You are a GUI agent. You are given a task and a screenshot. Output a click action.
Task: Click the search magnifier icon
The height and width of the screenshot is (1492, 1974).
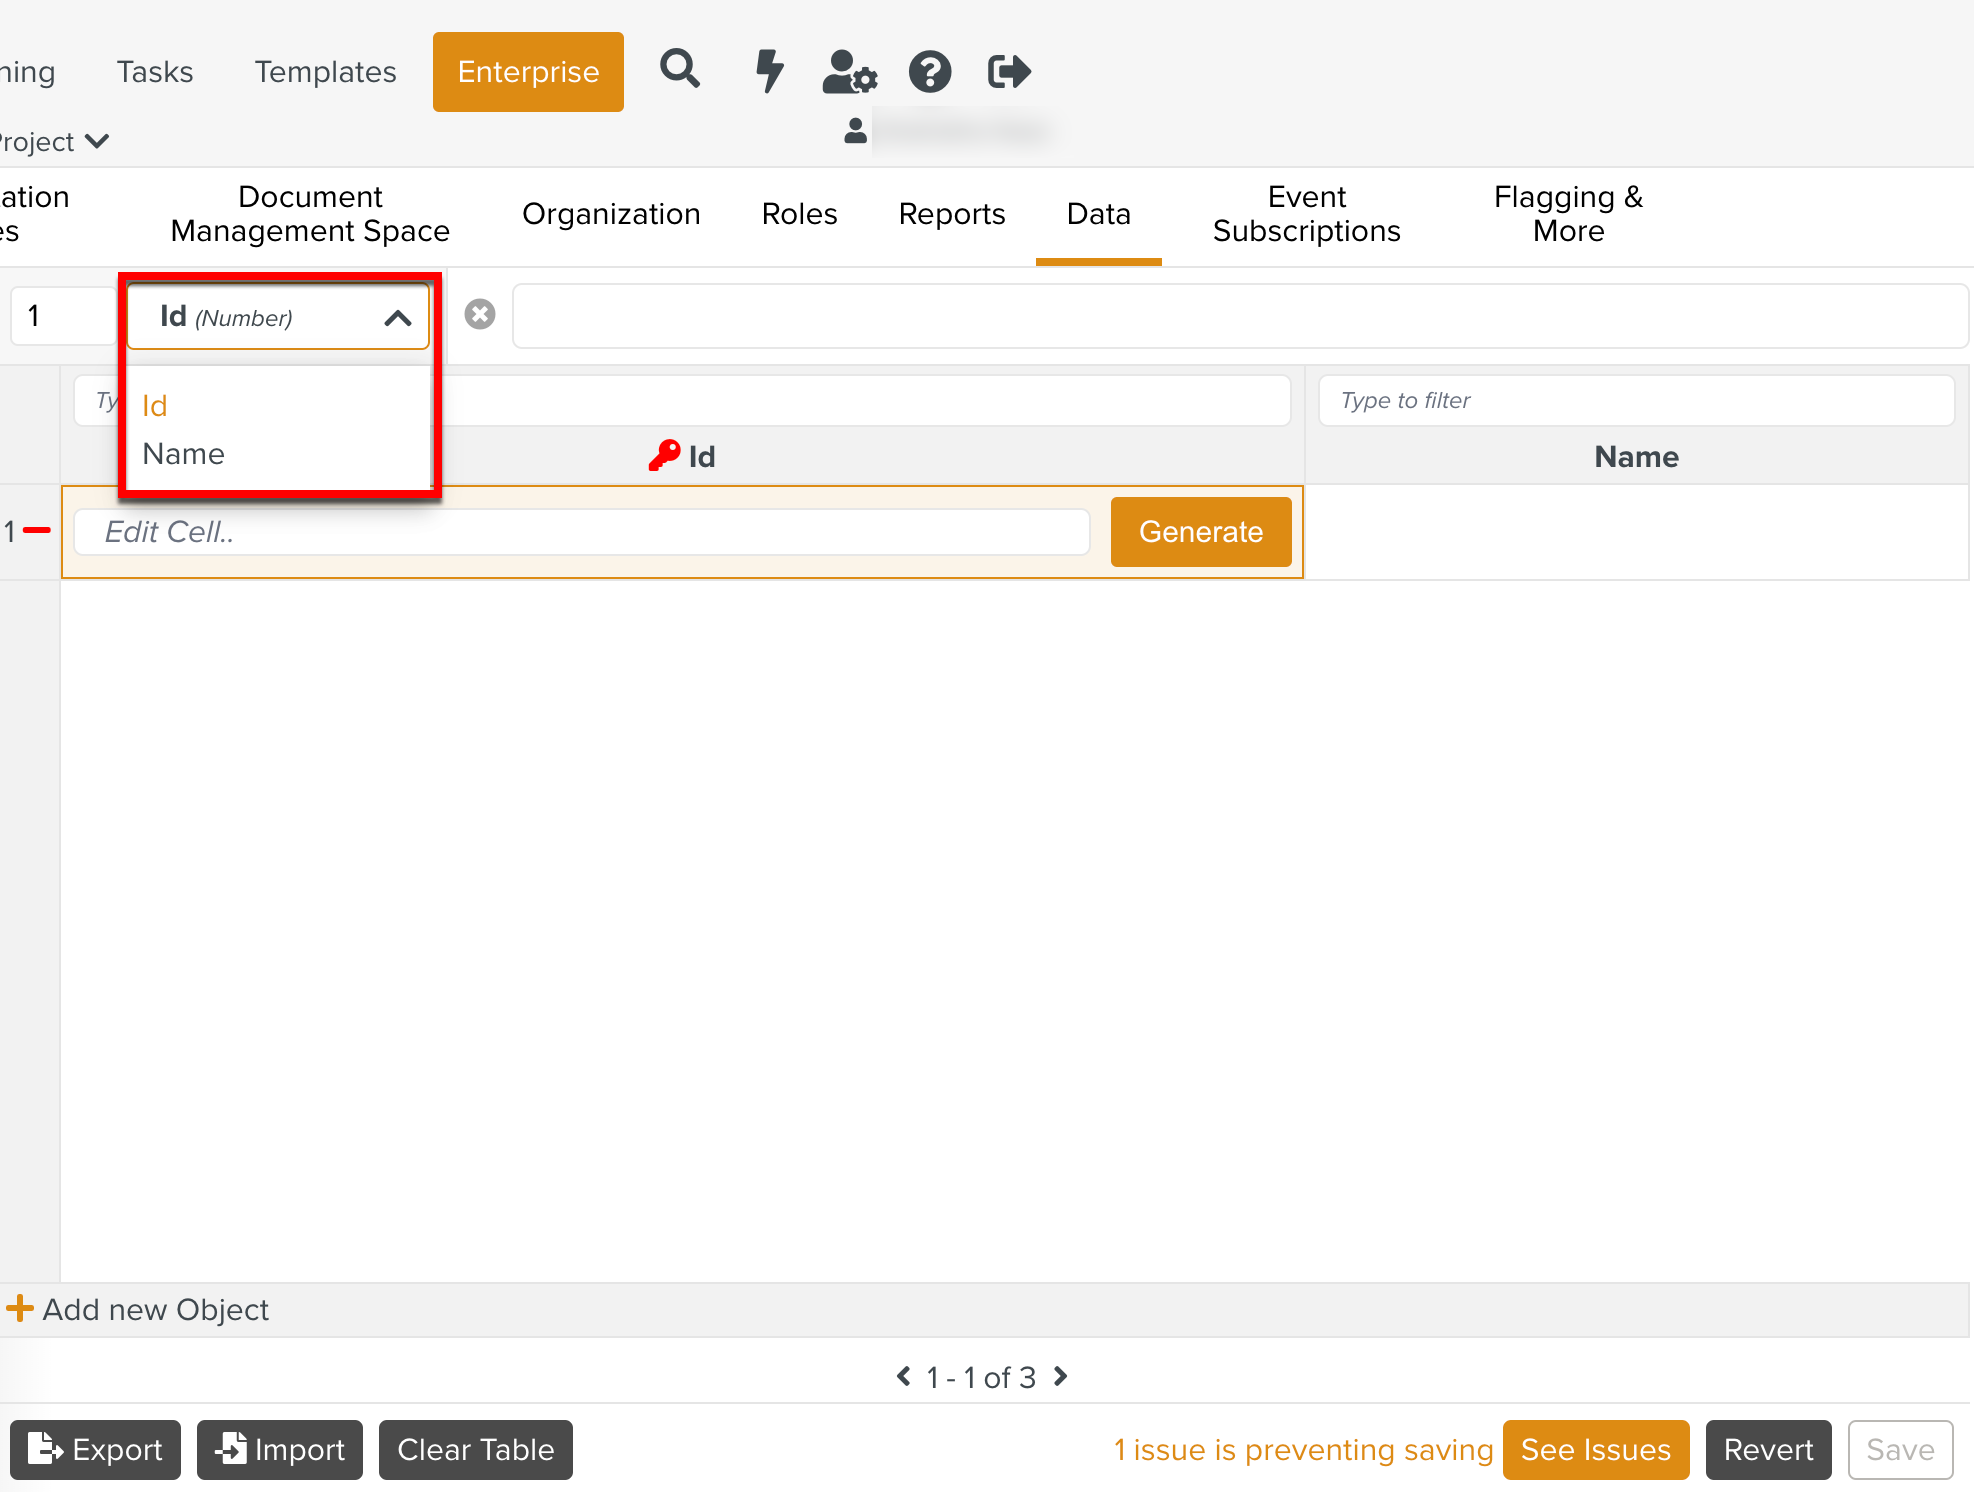680,71
